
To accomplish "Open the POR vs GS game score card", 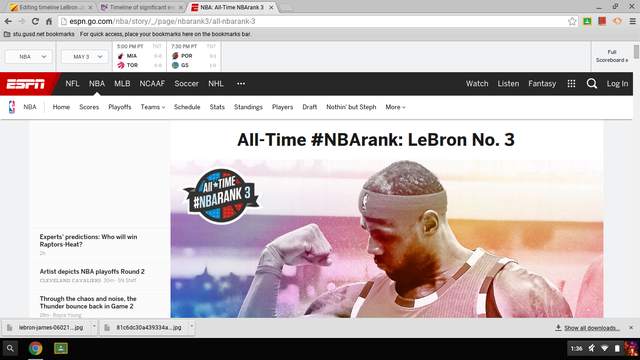I will click(193, 56).
